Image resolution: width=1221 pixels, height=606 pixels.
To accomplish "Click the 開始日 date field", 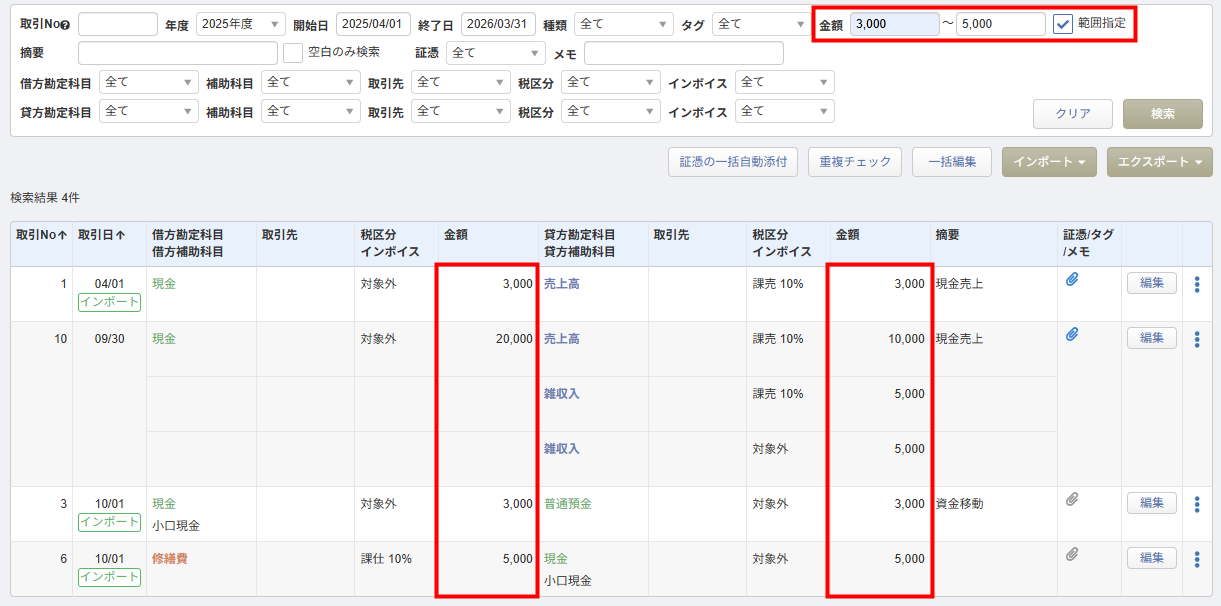I will pos(373,24).
